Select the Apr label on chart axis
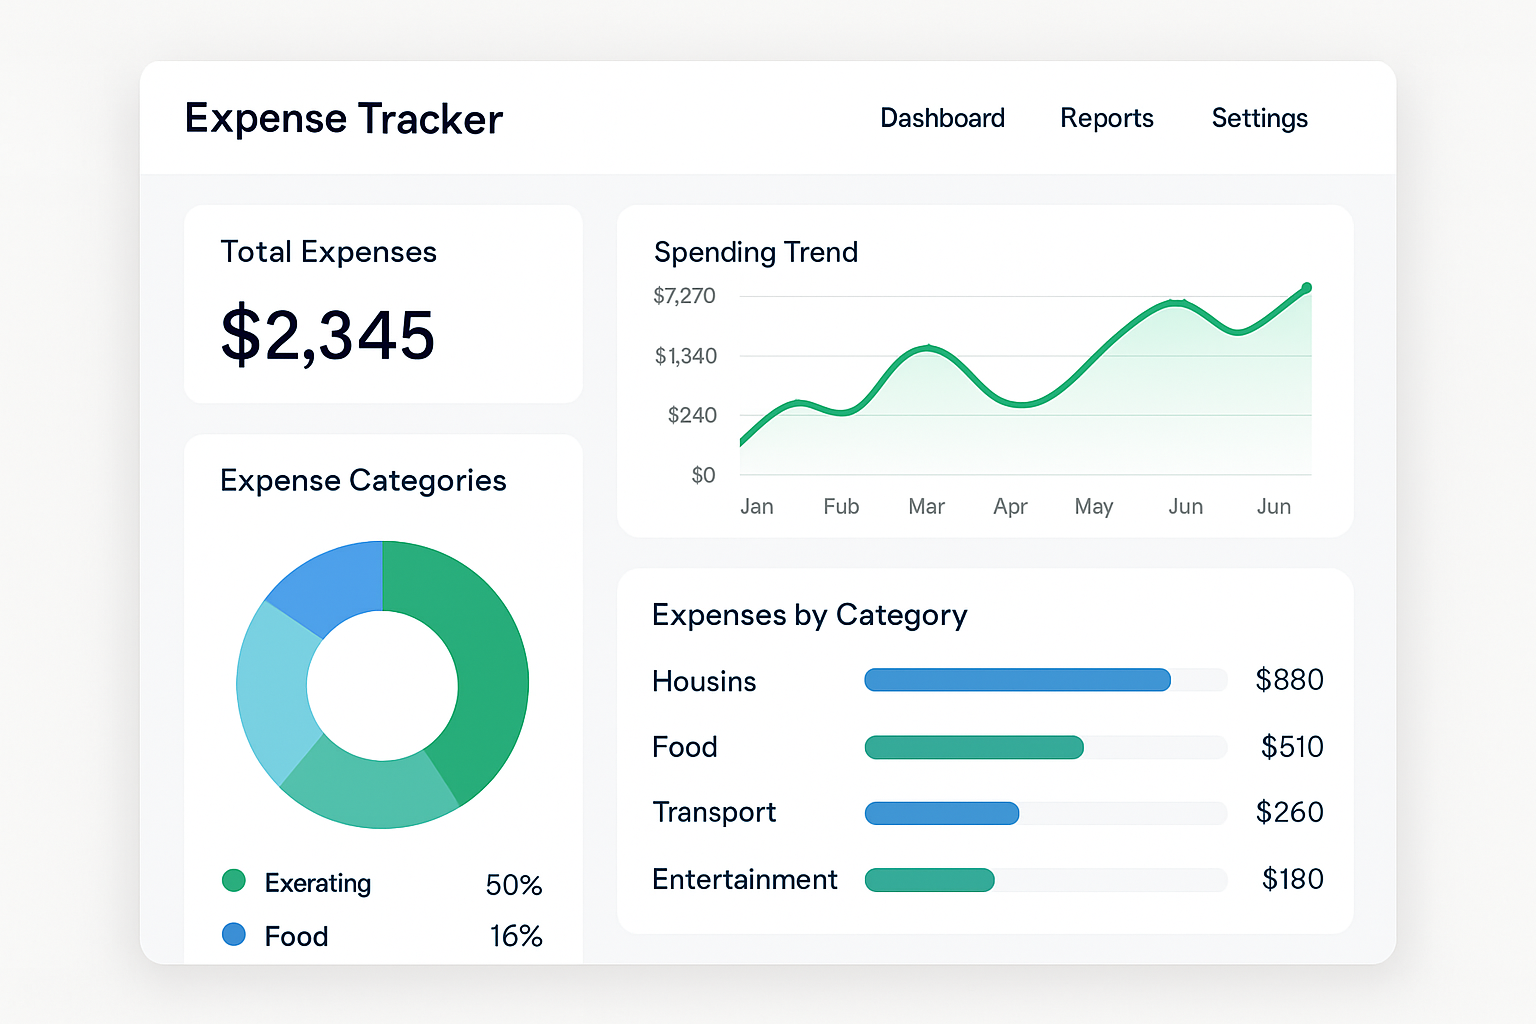Image resolution: width=1536 pixels, height=1024 pixels. pos(1010,507)
